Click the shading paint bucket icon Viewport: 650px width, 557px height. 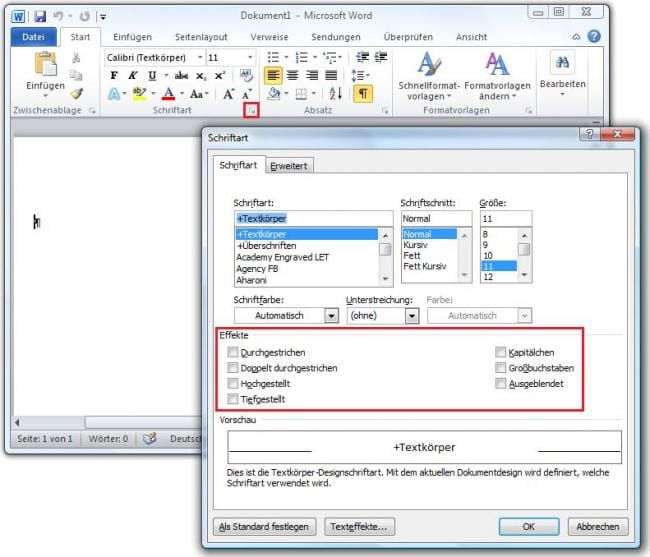274,94
